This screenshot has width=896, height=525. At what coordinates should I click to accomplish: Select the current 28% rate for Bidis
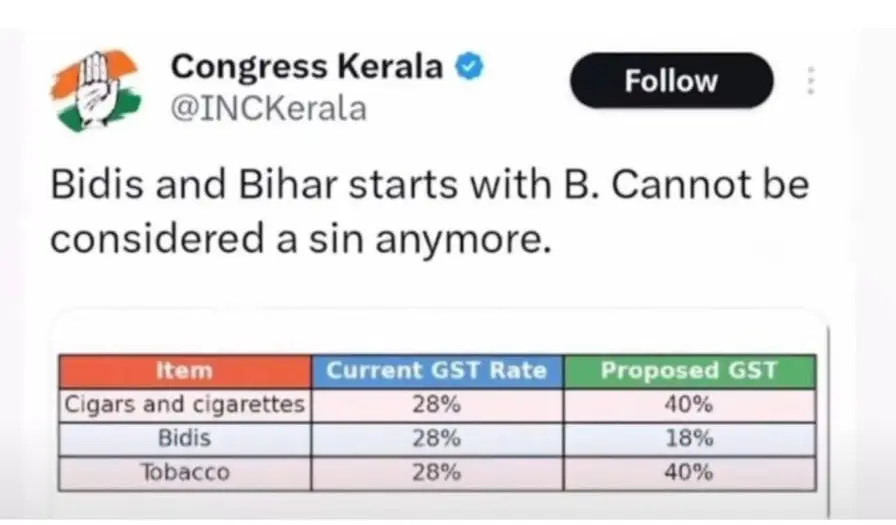pyautogui.click(x=437, y=438)
